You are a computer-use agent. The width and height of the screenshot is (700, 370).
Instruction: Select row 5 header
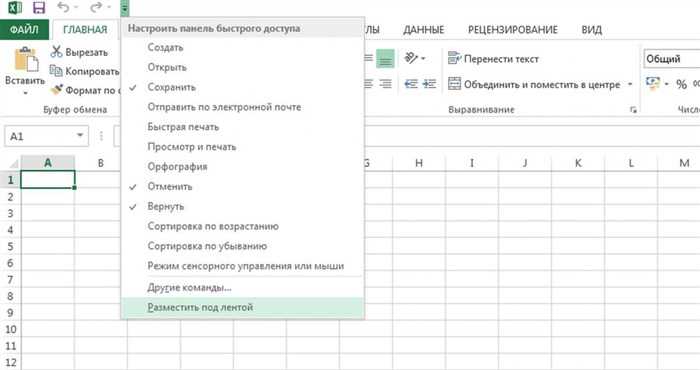[10, 246]
